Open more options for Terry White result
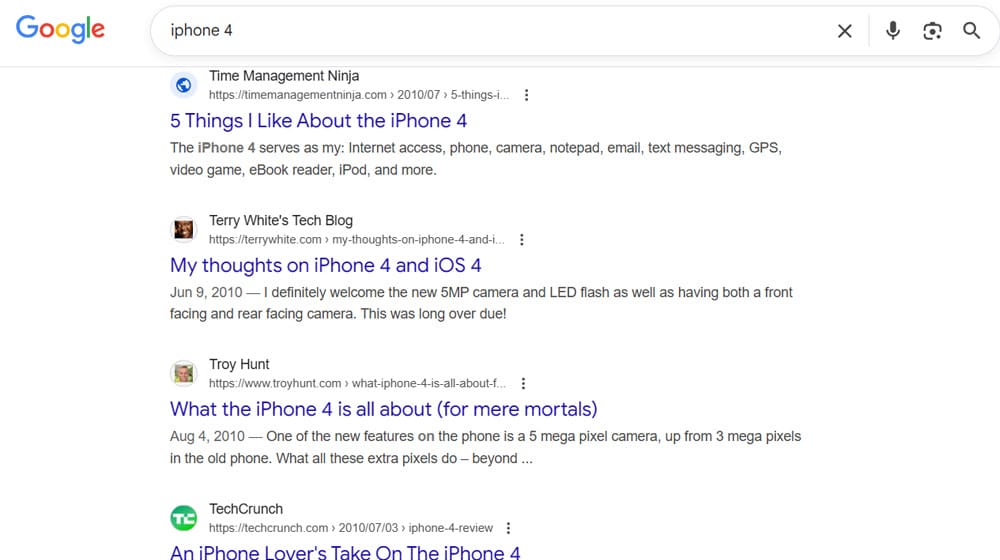The height and width of the screenshot is (560, 1000). pyautogui.click(x=522, y=240)
